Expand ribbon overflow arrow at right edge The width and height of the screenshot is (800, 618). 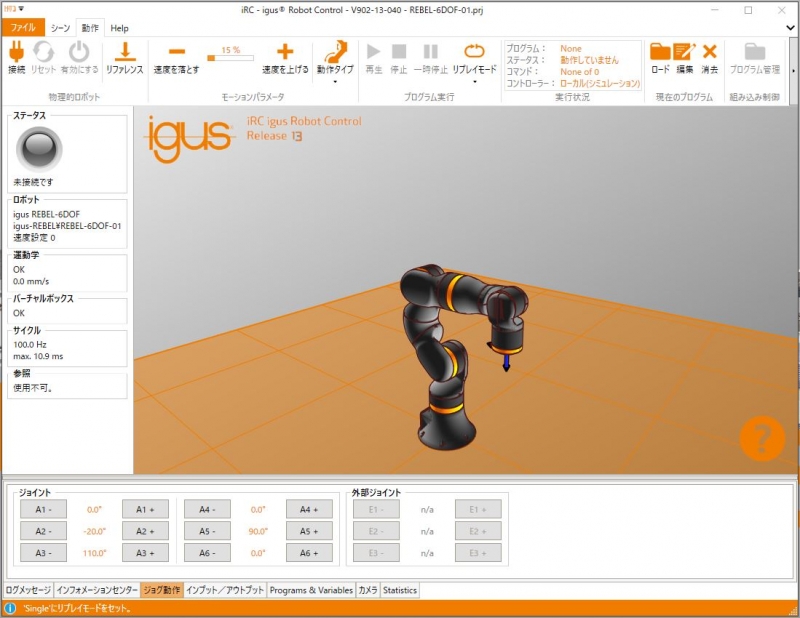(793, 70)
